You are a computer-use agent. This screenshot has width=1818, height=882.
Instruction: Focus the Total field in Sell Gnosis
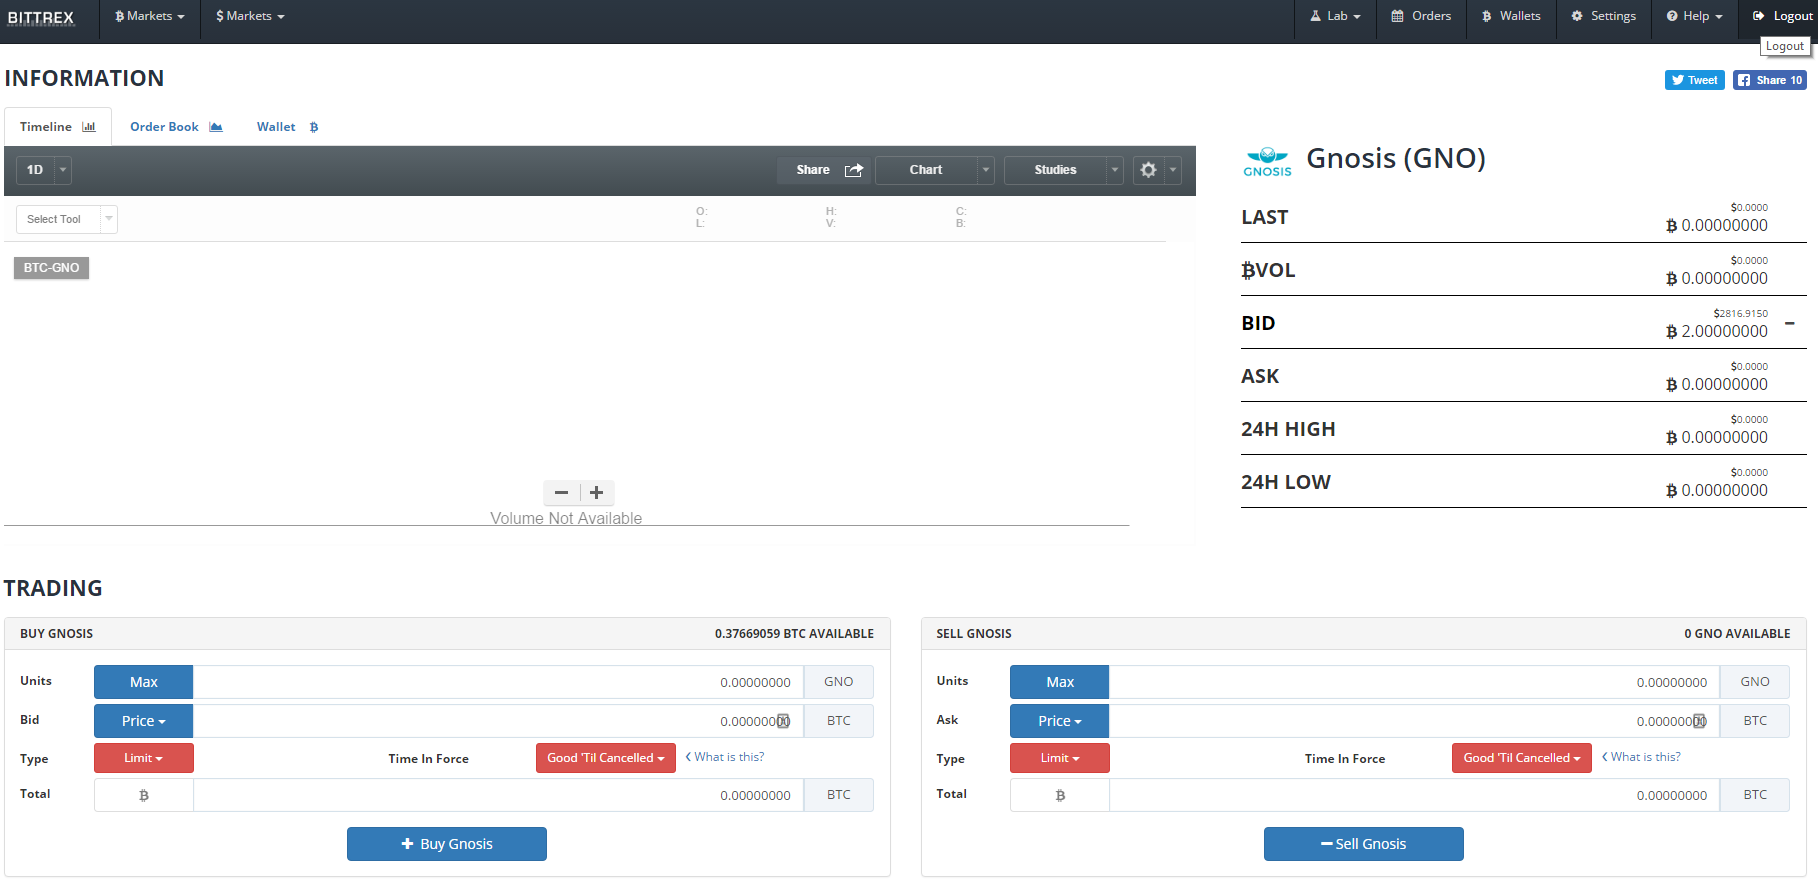pos(1414,795)
